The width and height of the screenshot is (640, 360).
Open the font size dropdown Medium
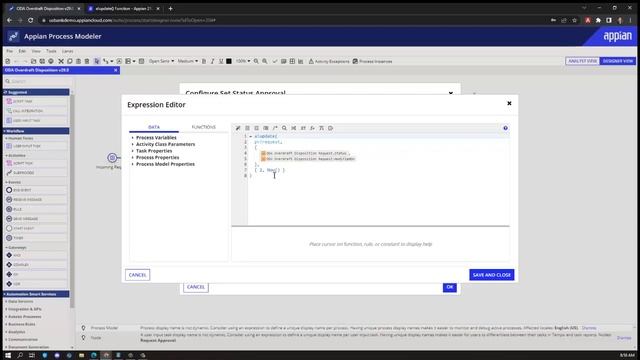point(188,61)
